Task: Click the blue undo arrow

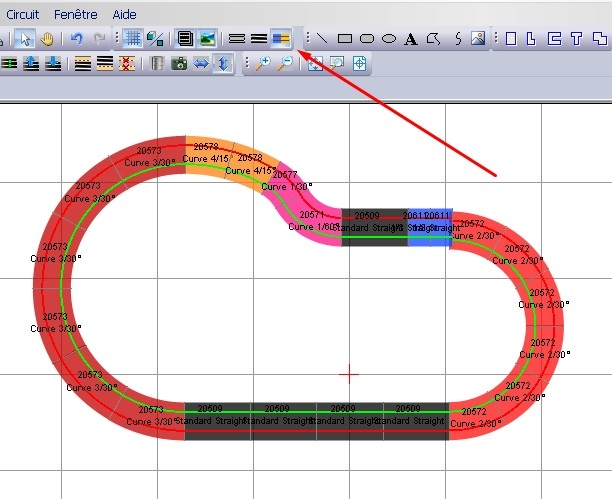Action: click(x=77, y=39)
